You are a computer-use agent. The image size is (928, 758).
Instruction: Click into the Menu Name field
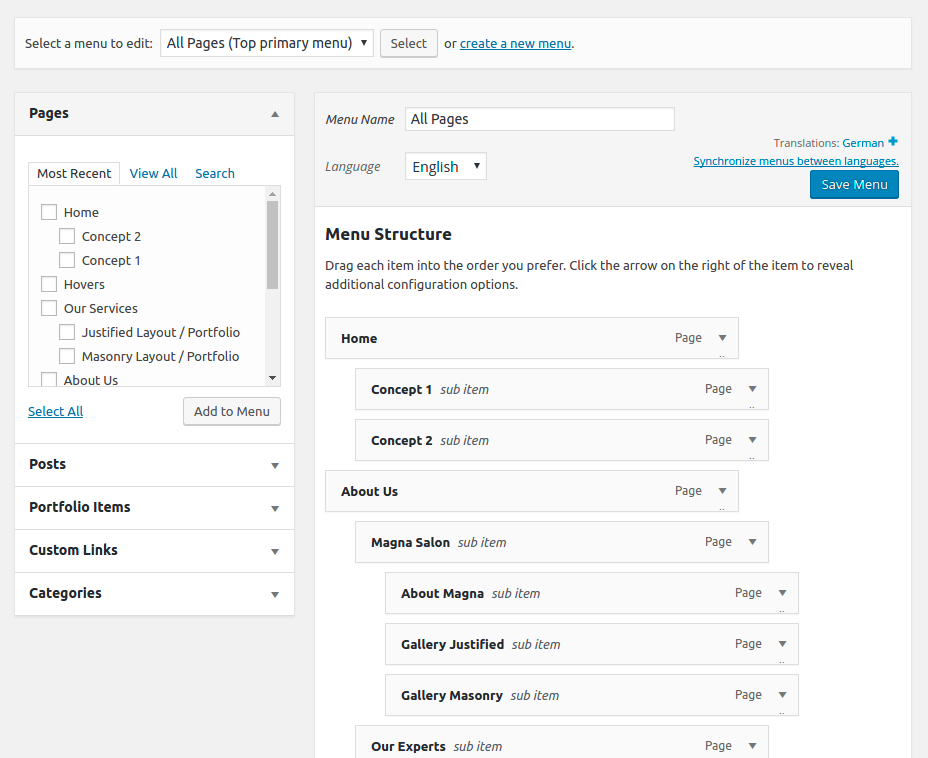point(539,119)
